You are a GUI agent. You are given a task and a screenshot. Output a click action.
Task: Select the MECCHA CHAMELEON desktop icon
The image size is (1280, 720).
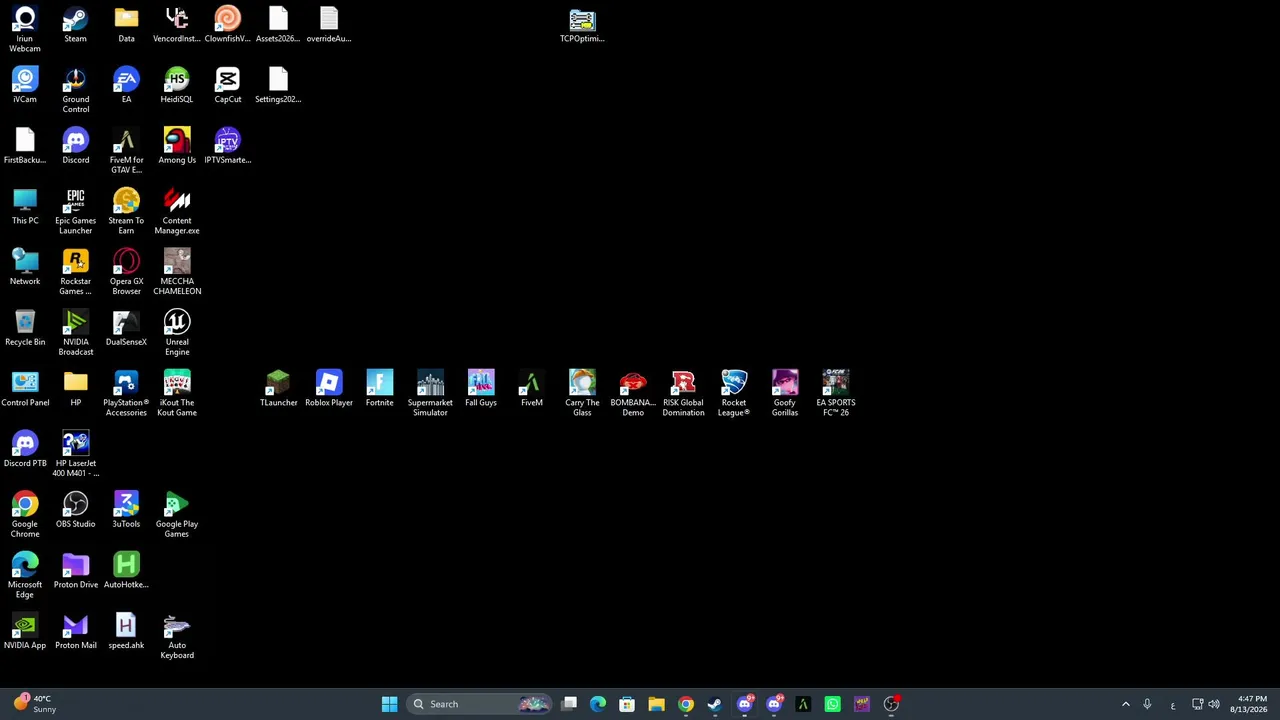point(177,273)
